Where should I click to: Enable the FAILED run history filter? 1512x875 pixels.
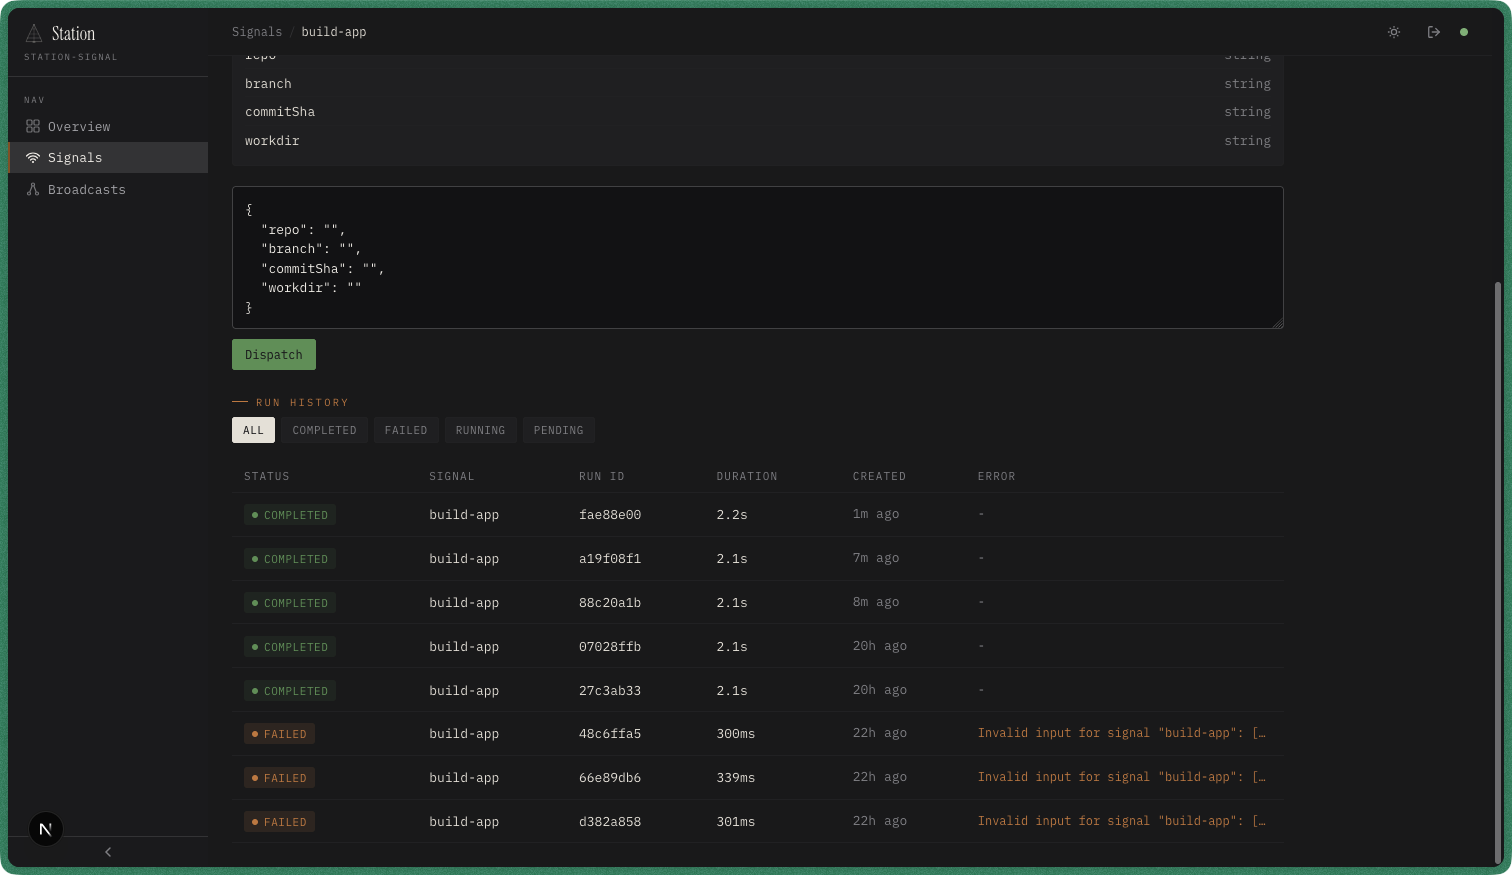point(405,430)
